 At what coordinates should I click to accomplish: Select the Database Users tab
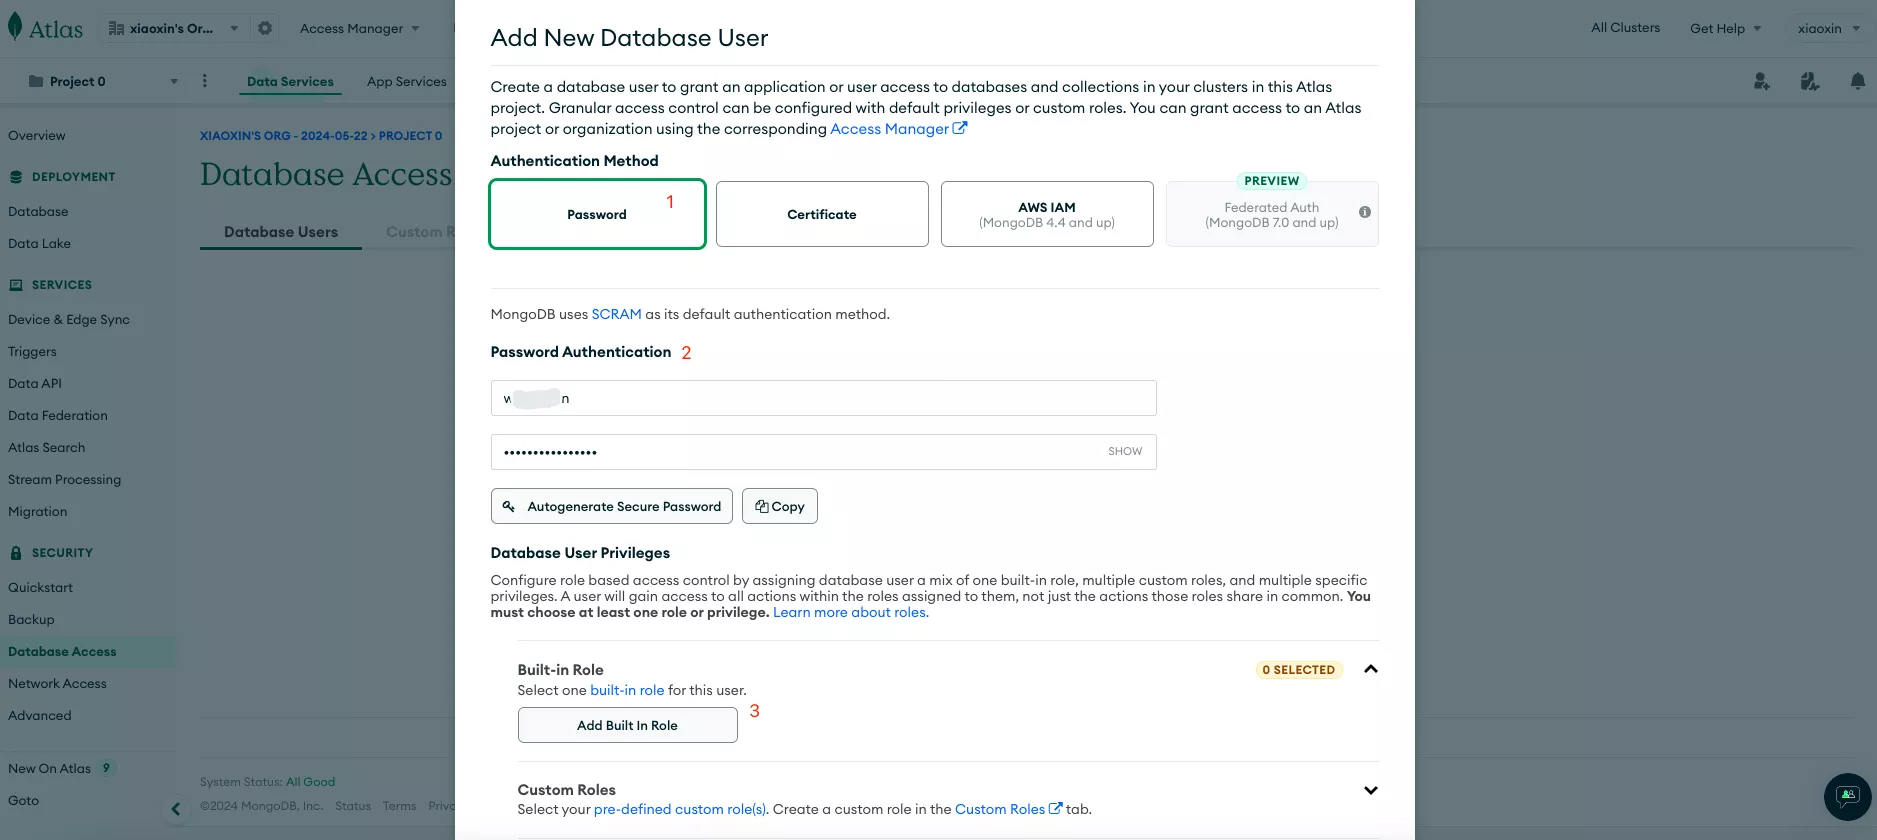pyautogui.click(x=281, y=232)
